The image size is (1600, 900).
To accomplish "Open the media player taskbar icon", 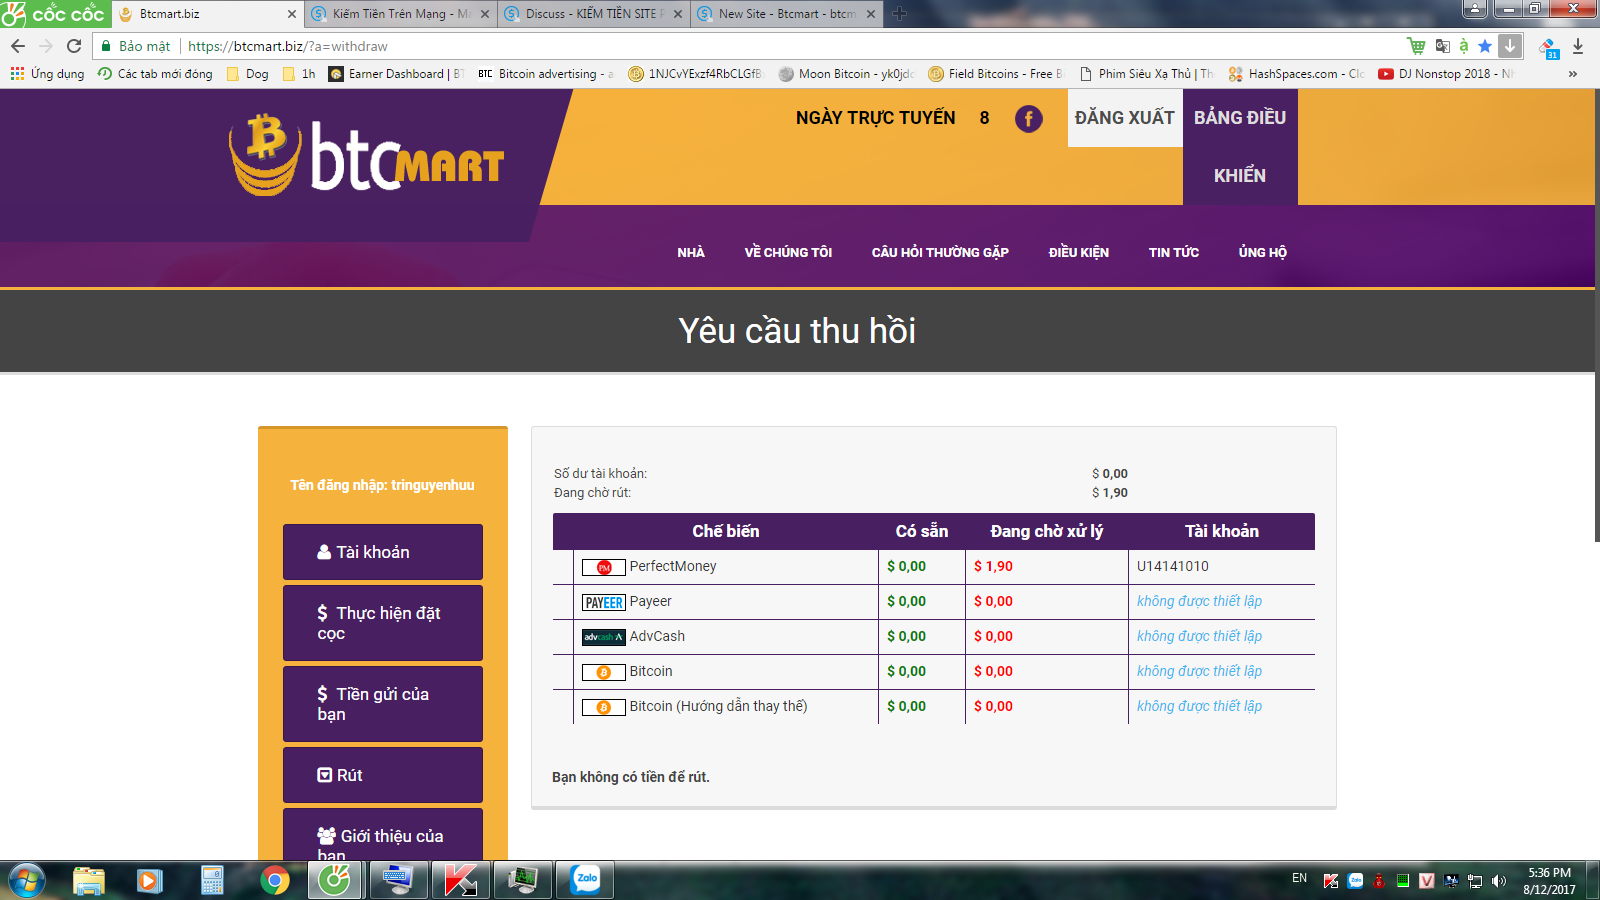I will pos(150,881).
